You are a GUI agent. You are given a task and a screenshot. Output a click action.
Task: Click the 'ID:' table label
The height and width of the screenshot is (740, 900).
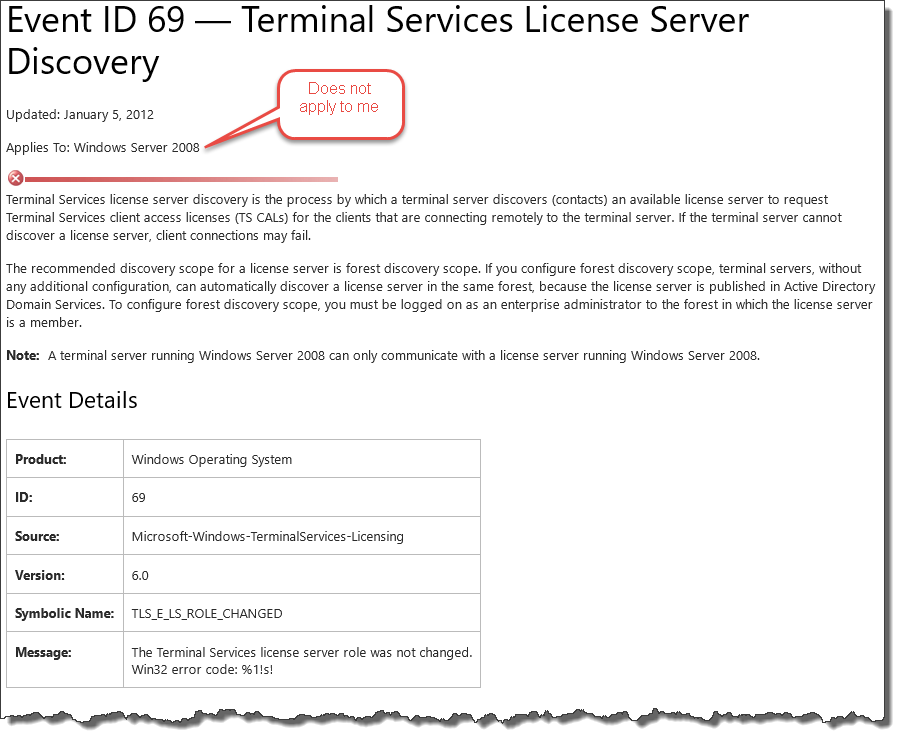click(x=24, y=497)
